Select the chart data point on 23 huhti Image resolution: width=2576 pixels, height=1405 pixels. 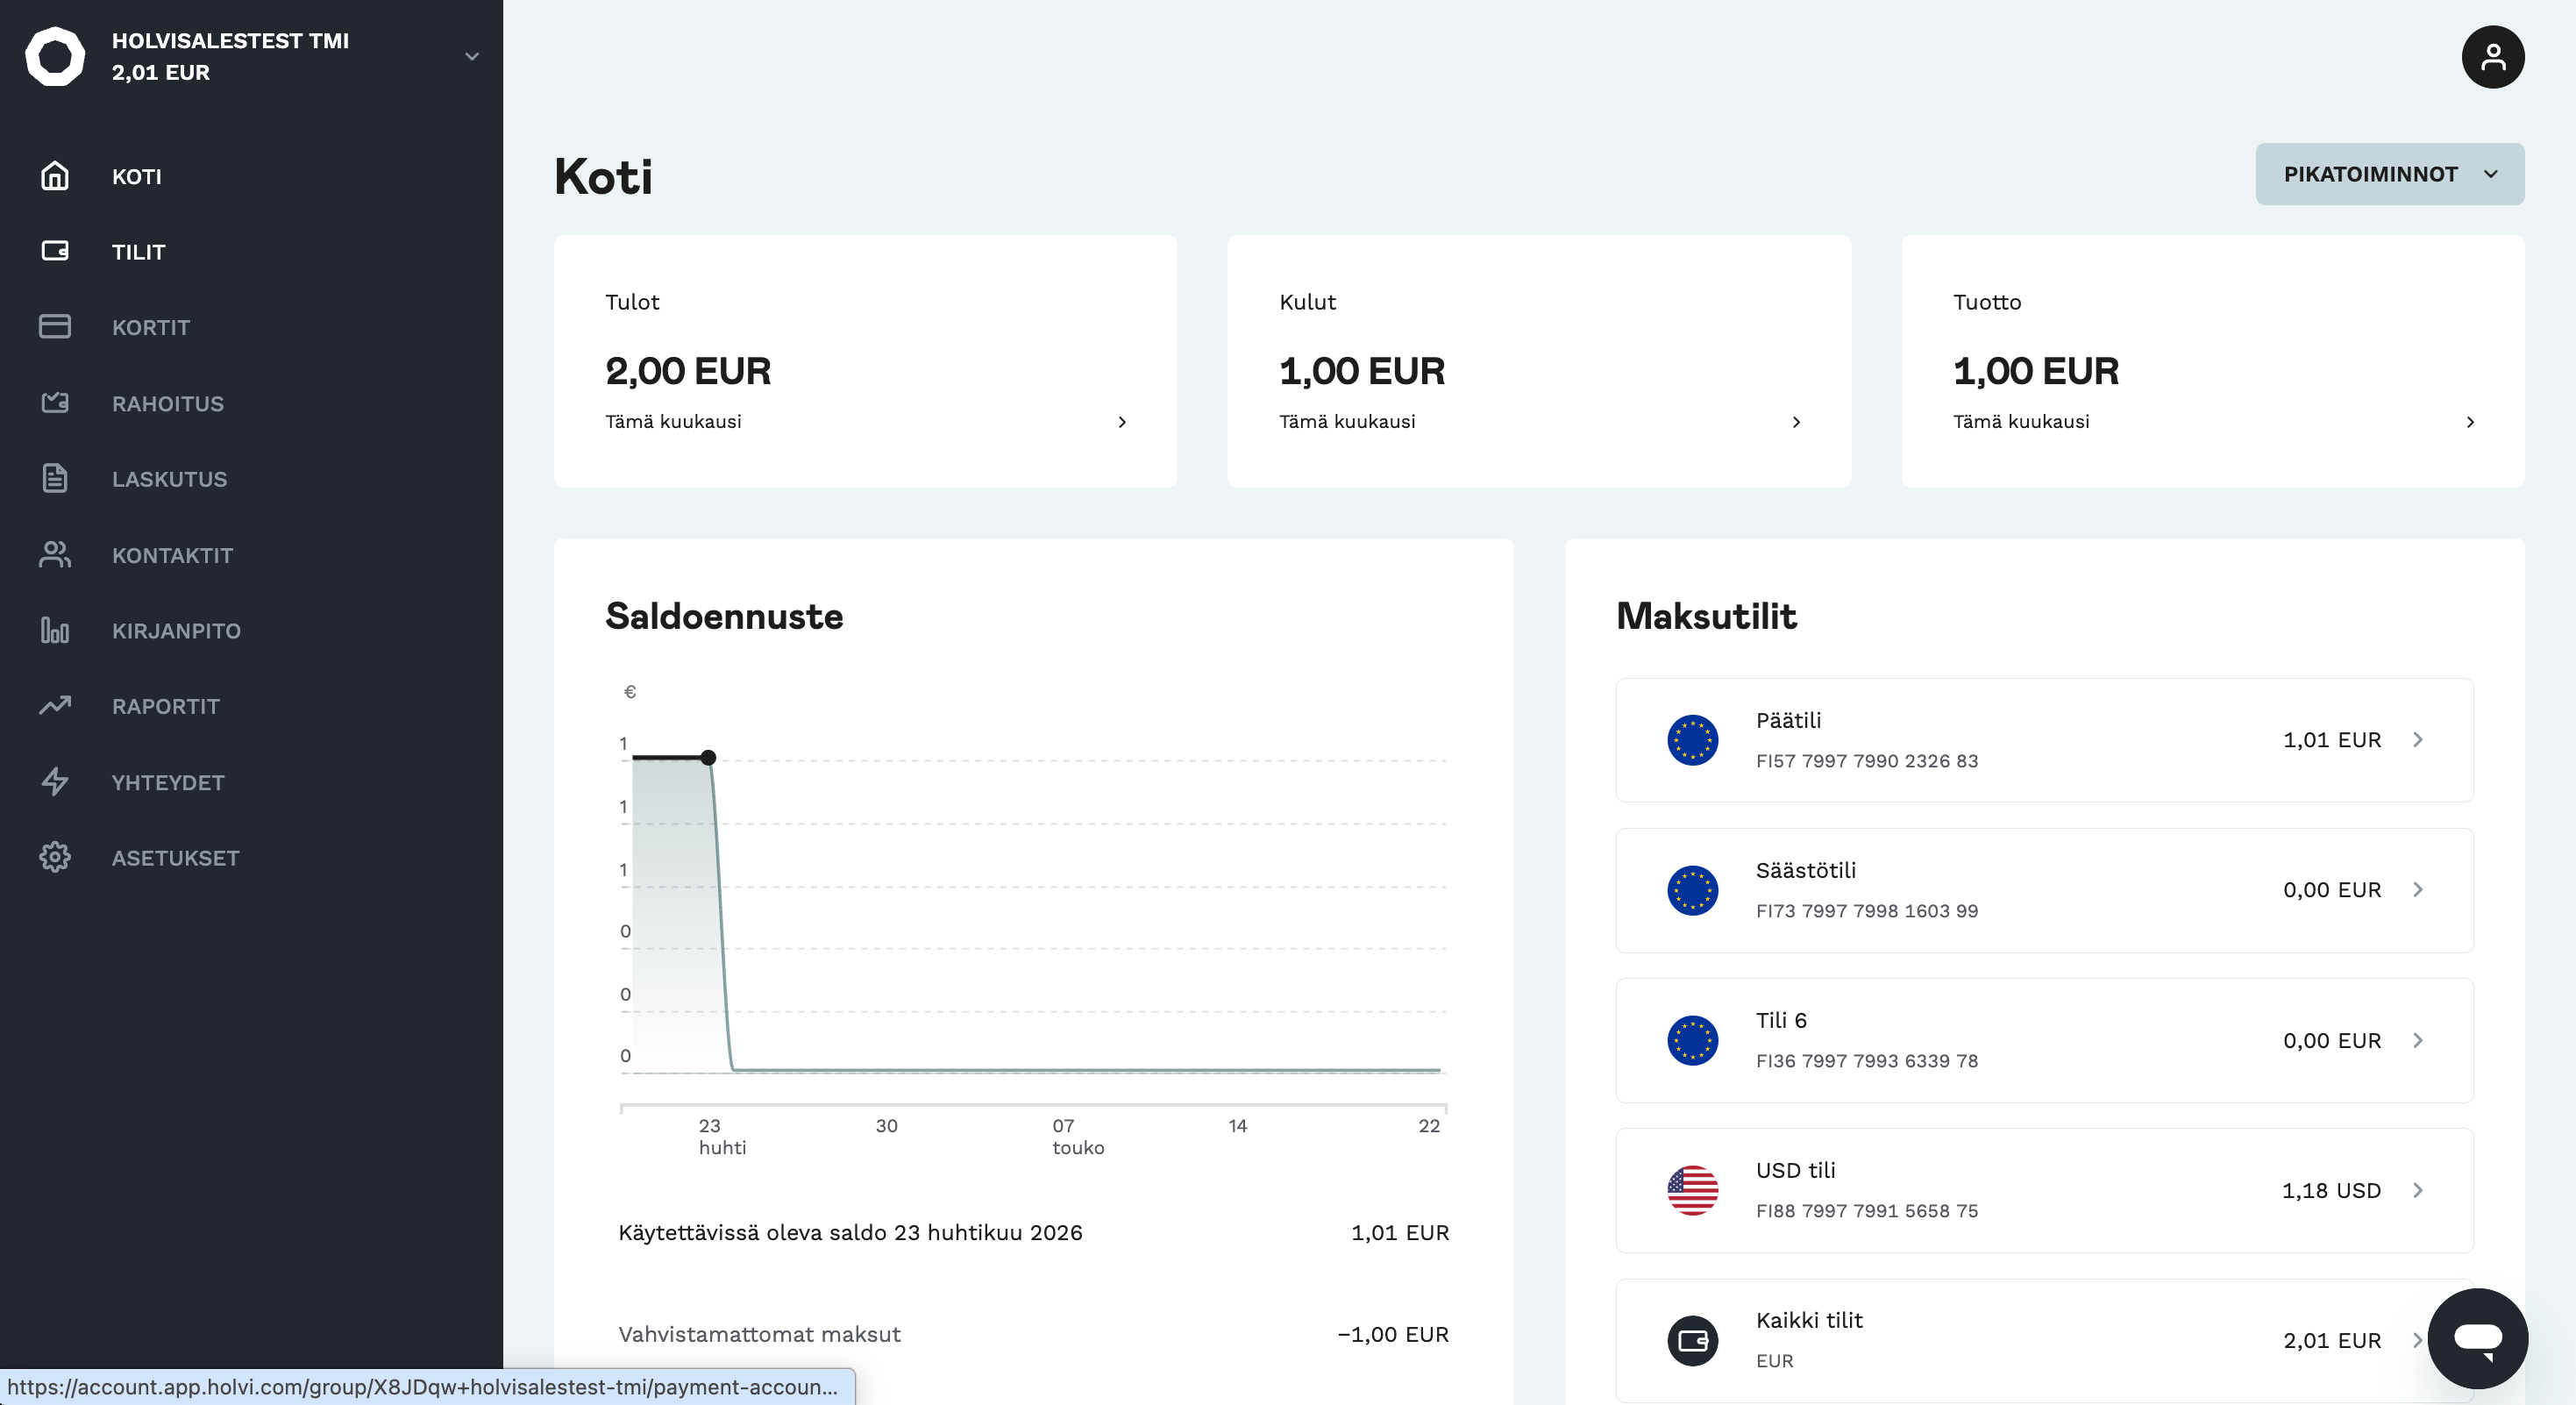[x=708, y=757]
